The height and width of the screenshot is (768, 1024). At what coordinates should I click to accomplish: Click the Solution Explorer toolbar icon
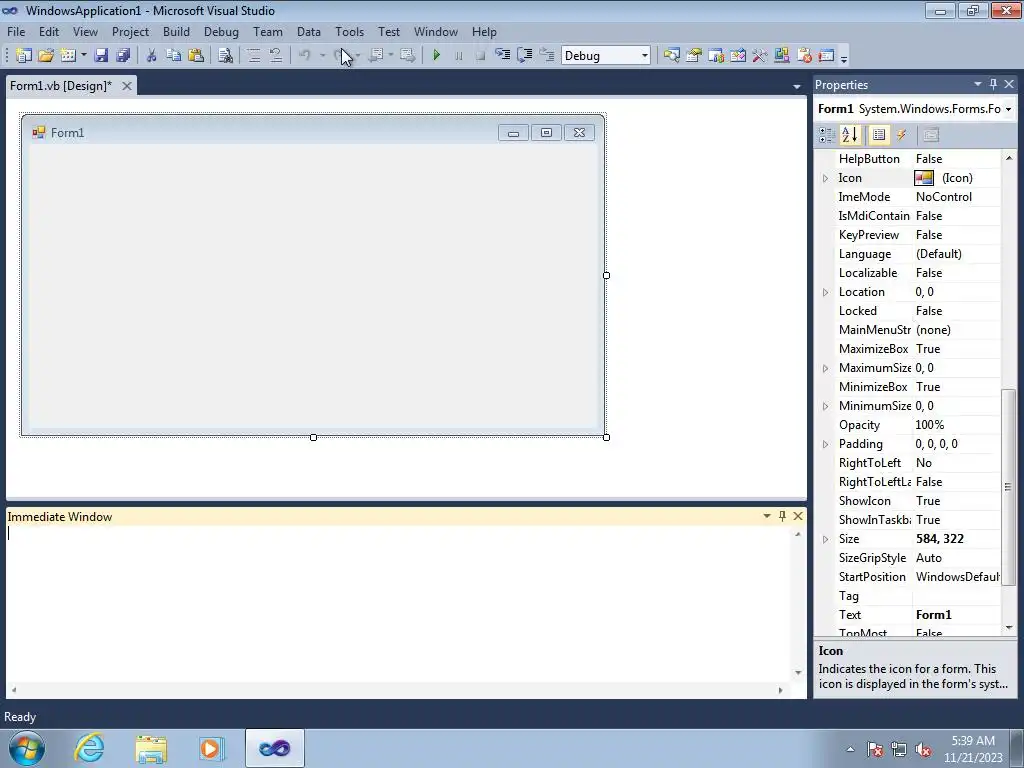671,56
